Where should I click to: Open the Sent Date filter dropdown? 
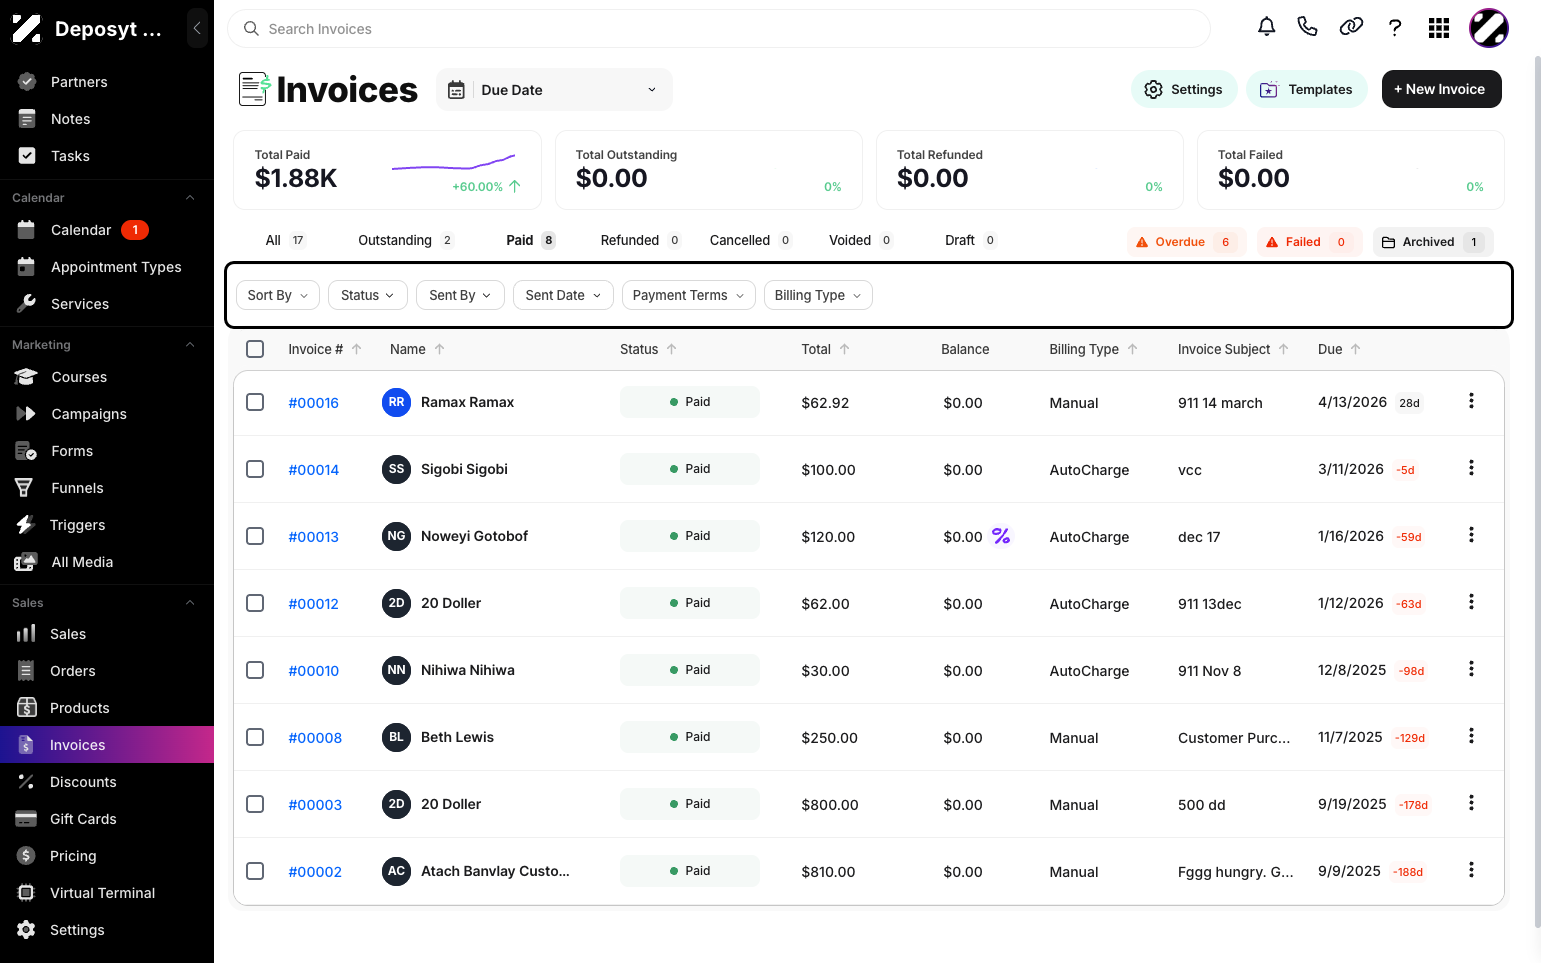[x=563, y=295]
